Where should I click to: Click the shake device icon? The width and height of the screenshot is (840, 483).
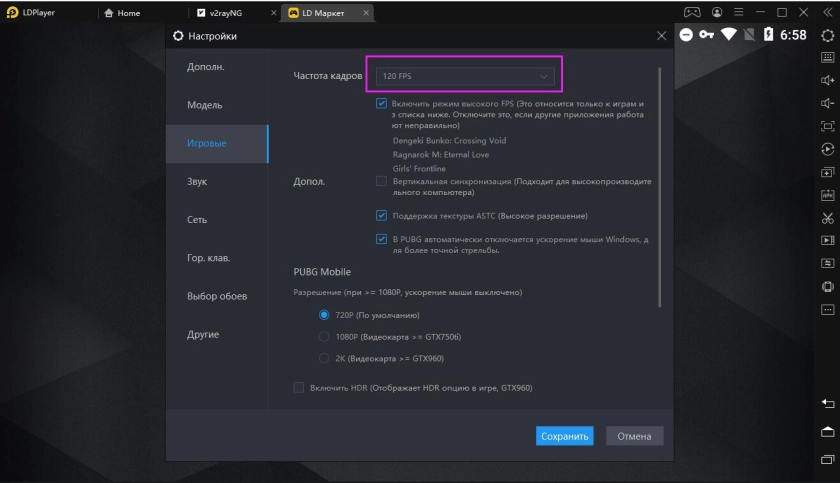pos(828,286)
